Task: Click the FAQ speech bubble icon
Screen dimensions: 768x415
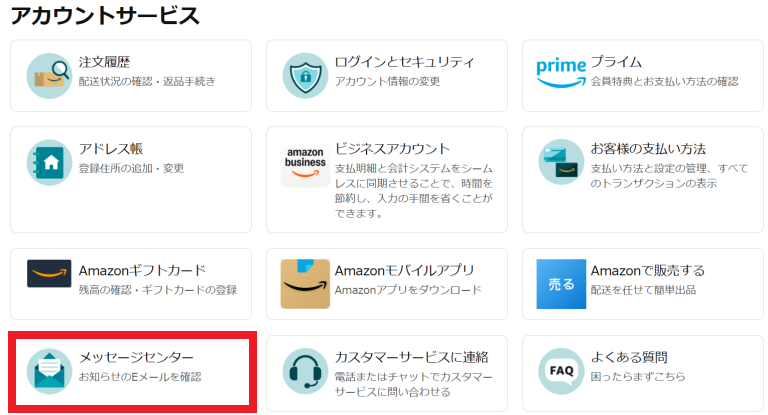Action: coord(561,370)
